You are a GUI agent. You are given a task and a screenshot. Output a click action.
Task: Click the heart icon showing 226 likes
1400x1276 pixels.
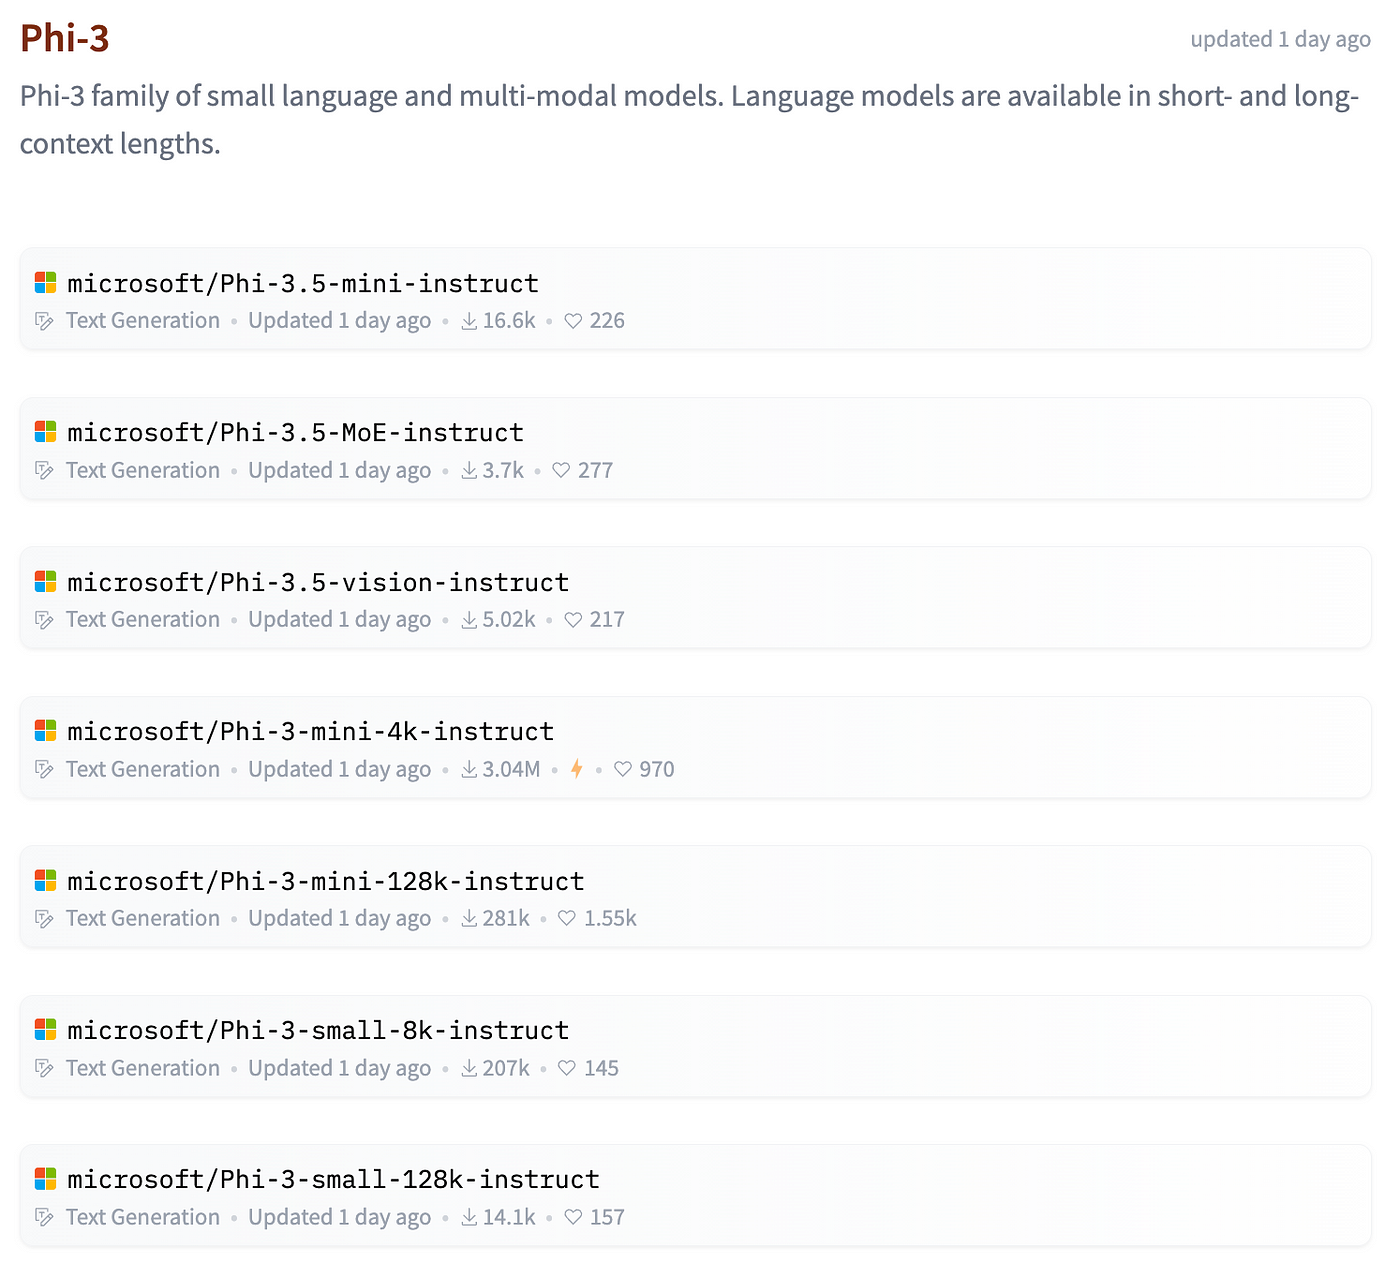(573, 321)
